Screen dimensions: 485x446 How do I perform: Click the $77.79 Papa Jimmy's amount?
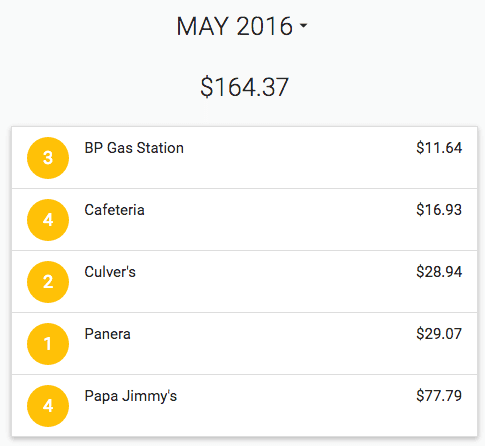pos(439,396)
